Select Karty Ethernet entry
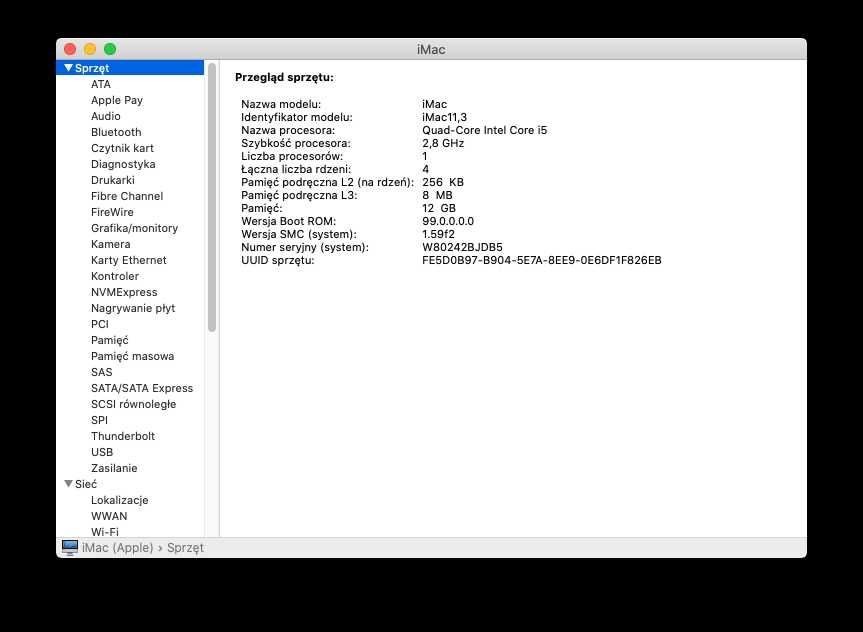Screen dimensions: 863x632 pyautogui.click(x=129, y=260)
